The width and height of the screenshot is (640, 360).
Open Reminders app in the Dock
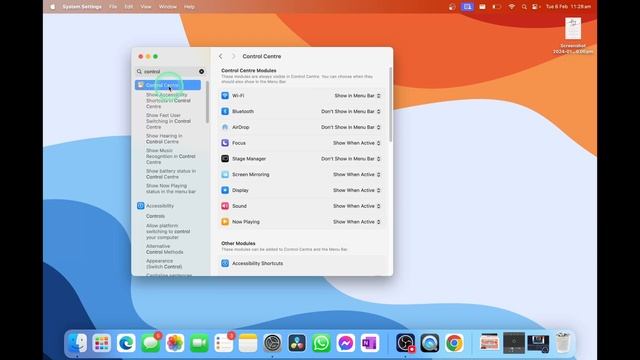(224, 343)
